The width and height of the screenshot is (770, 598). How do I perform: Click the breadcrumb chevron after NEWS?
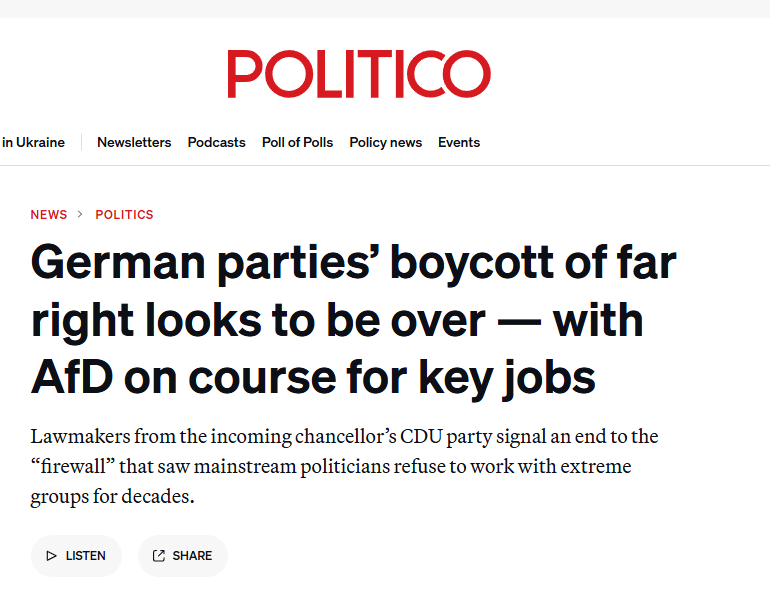pyautogui.click(x=81, y=215)
